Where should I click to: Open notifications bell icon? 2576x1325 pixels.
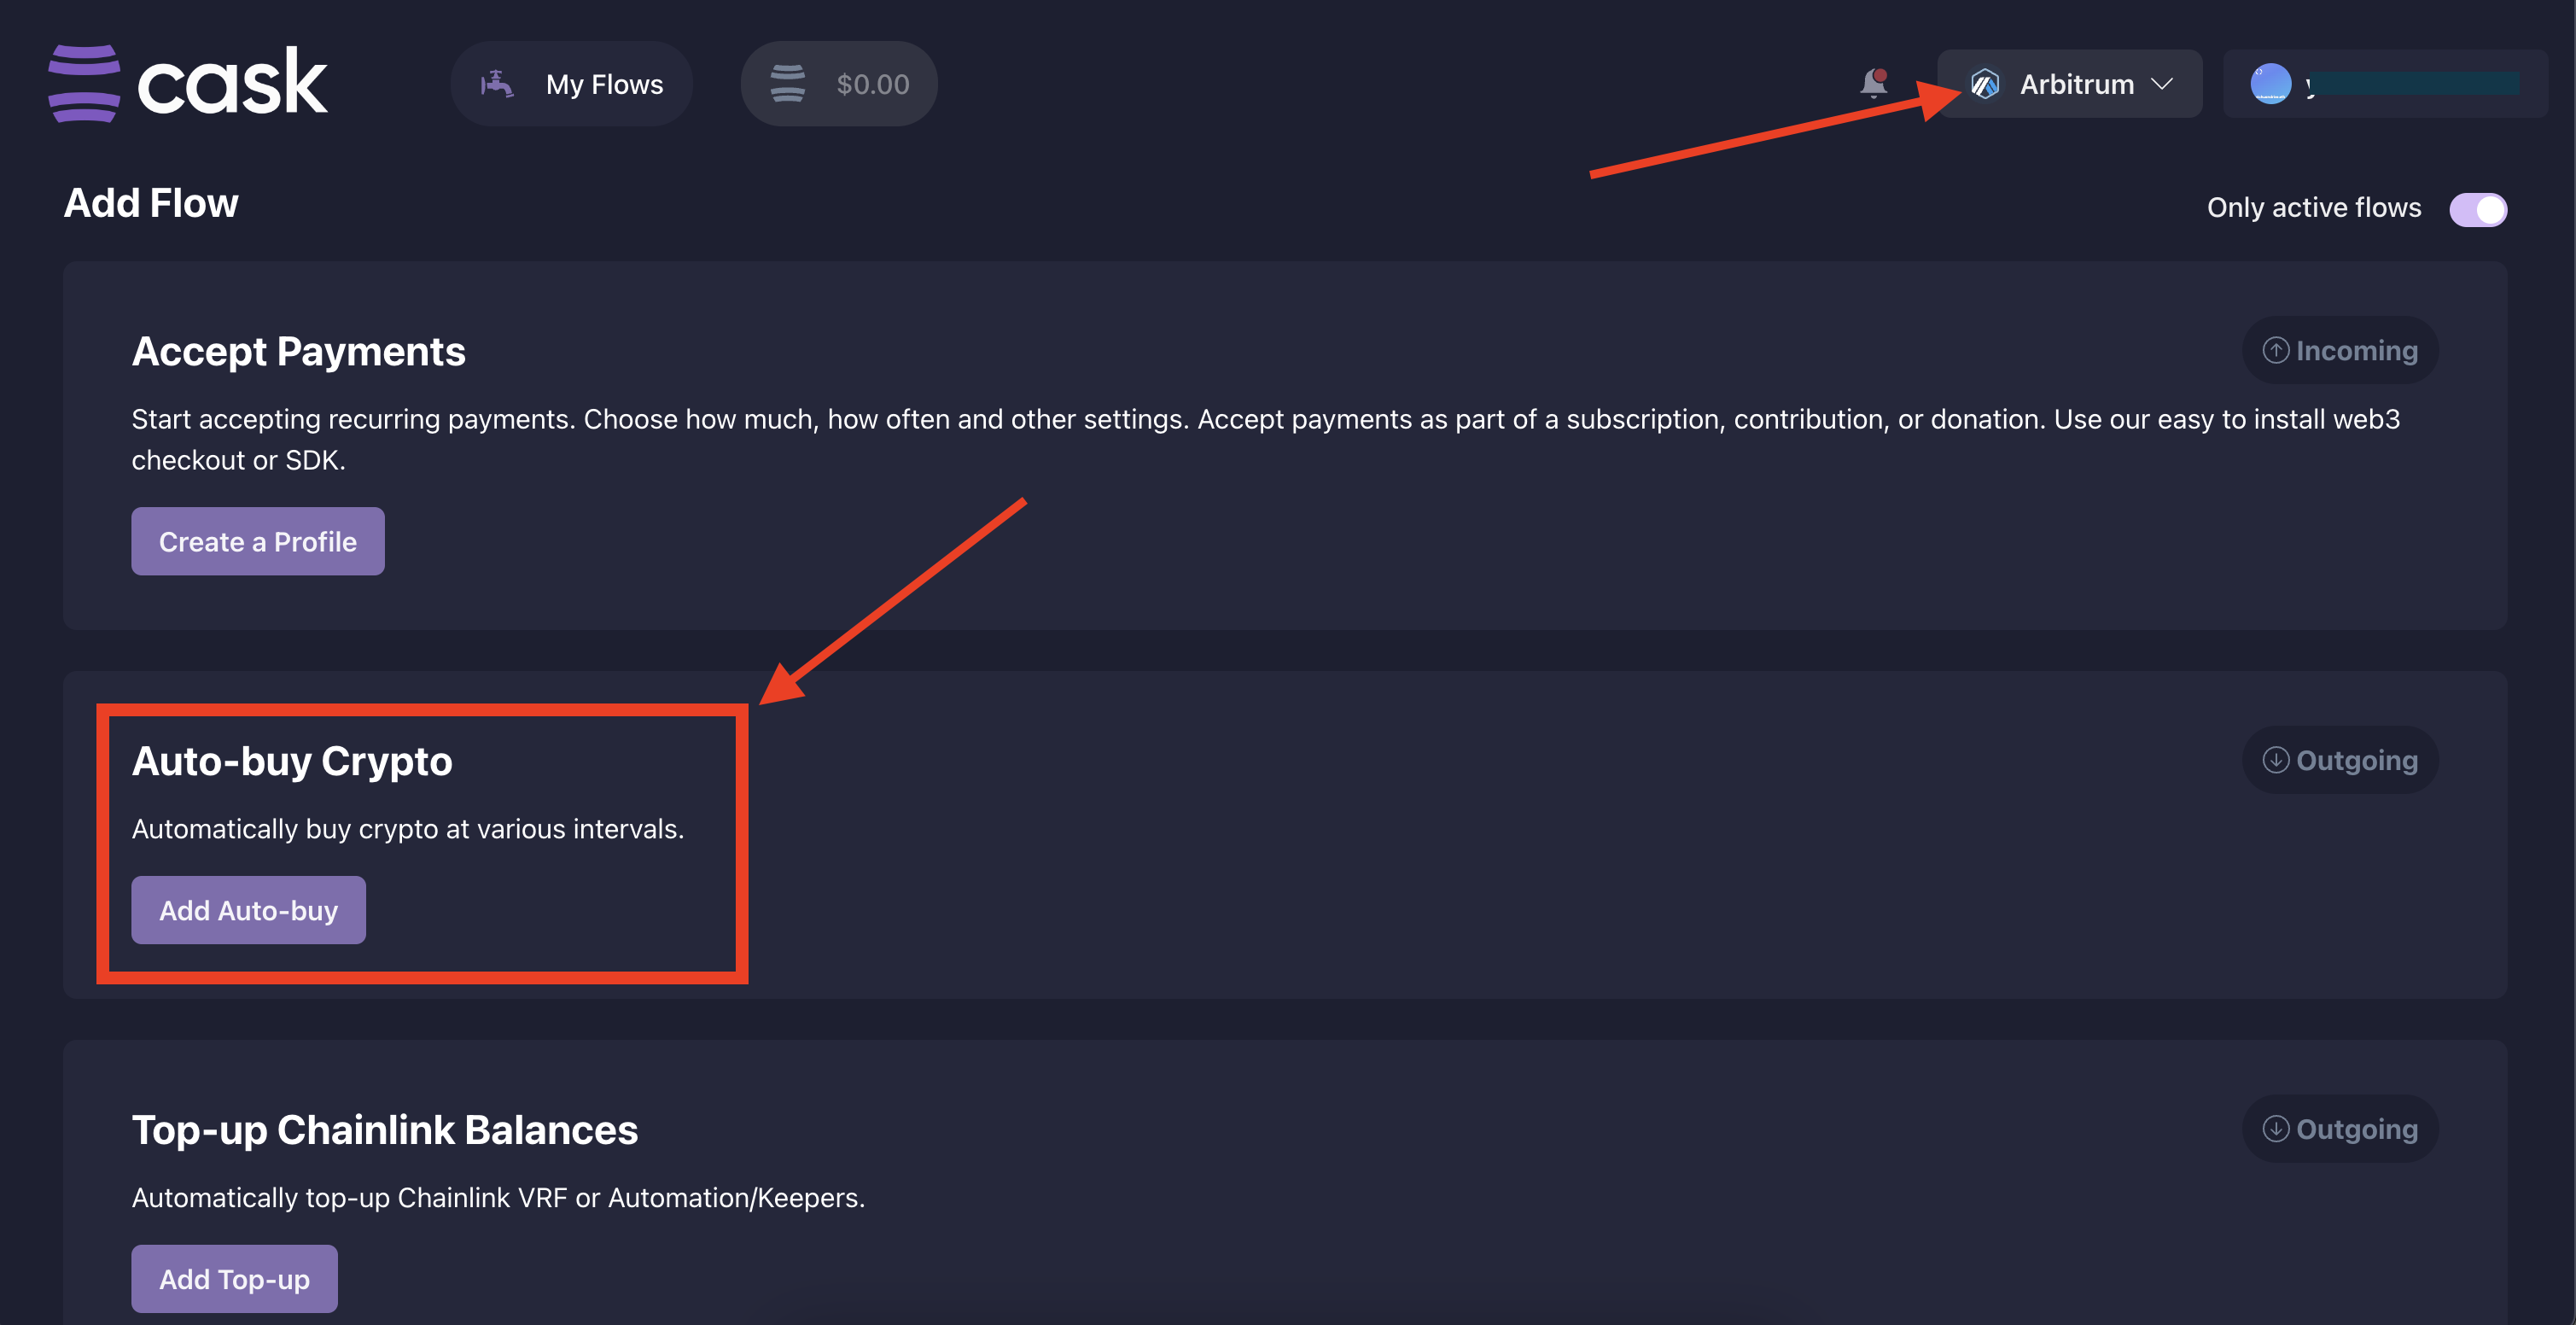[1874, 83]
